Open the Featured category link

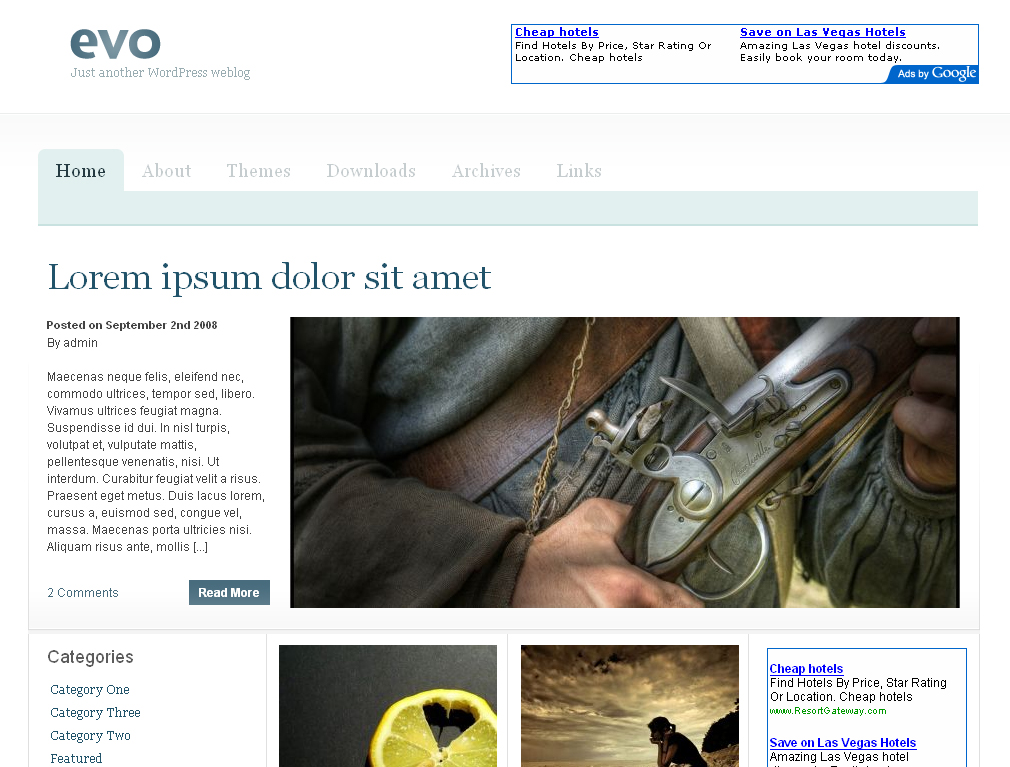pyautogui.click(x=76, y=759)
